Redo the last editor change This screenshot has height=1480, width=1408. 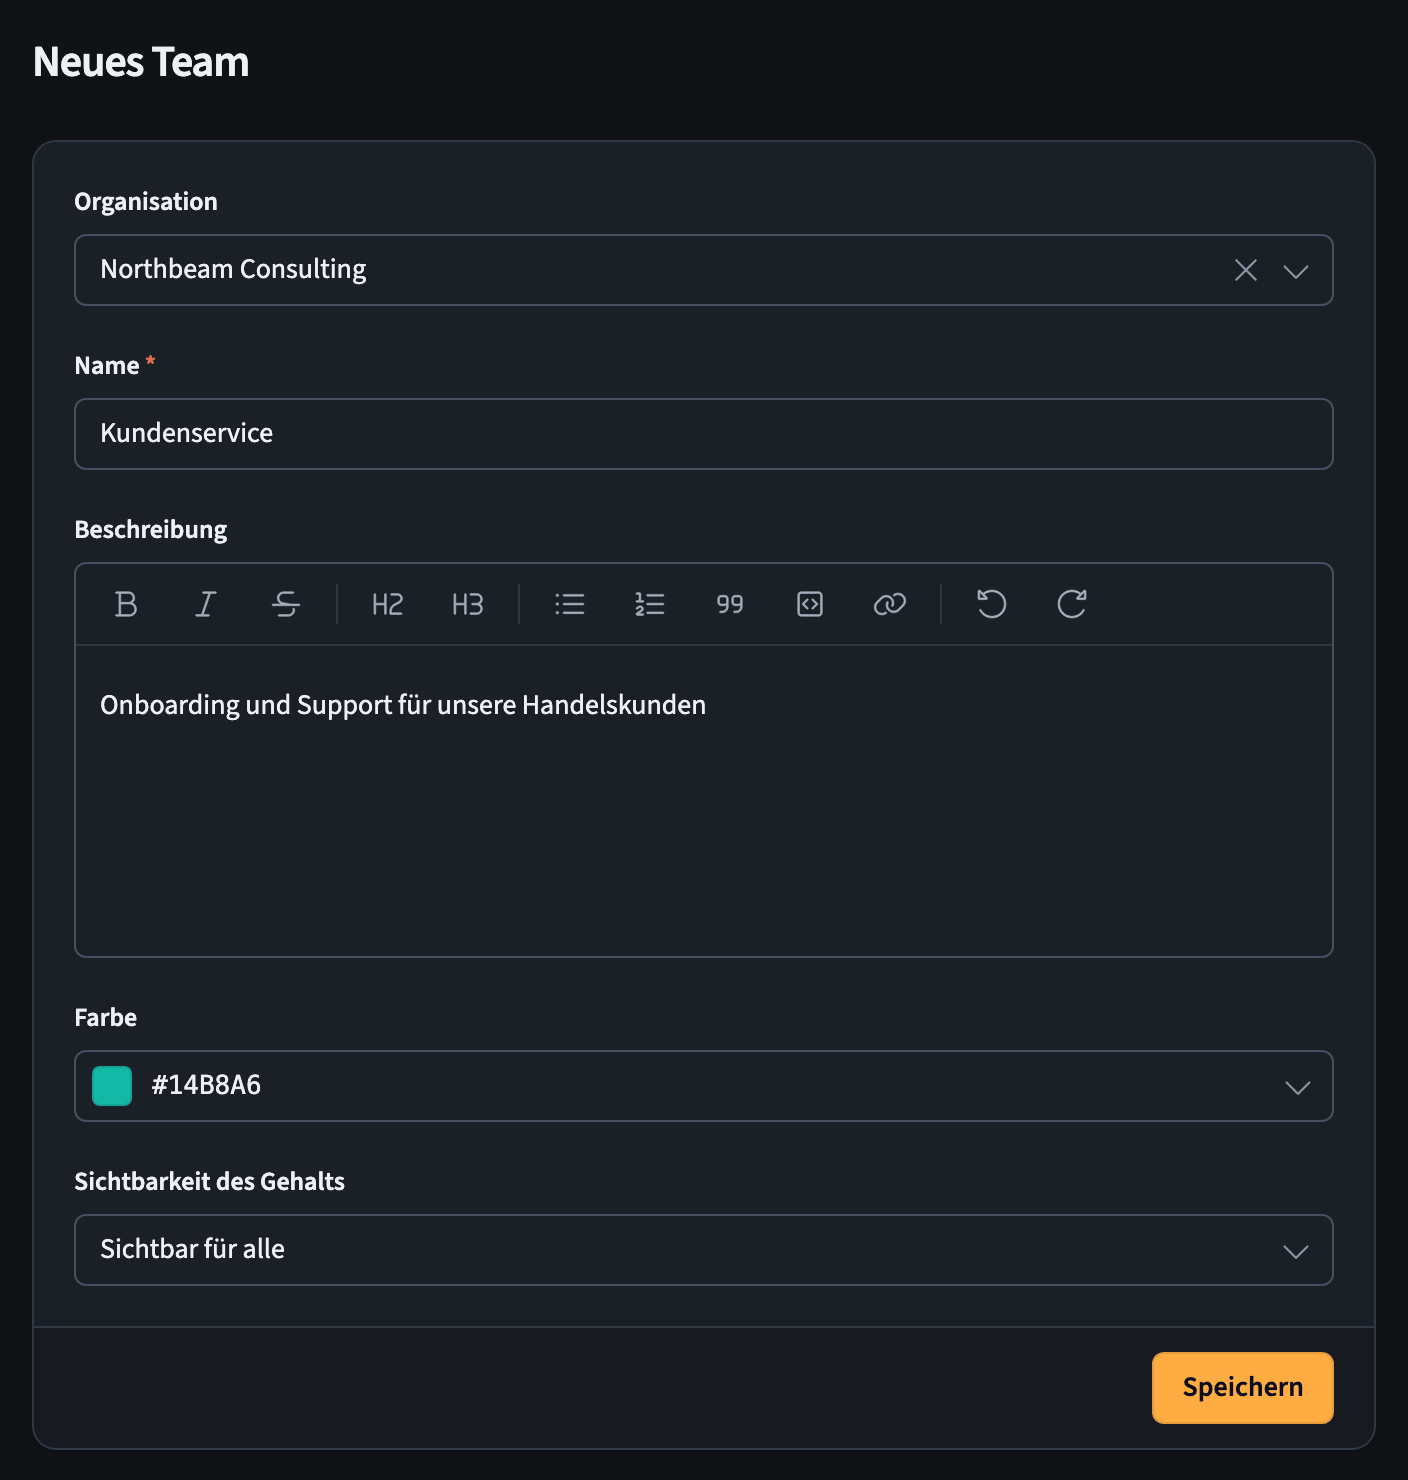click(x=1072, y=604)
